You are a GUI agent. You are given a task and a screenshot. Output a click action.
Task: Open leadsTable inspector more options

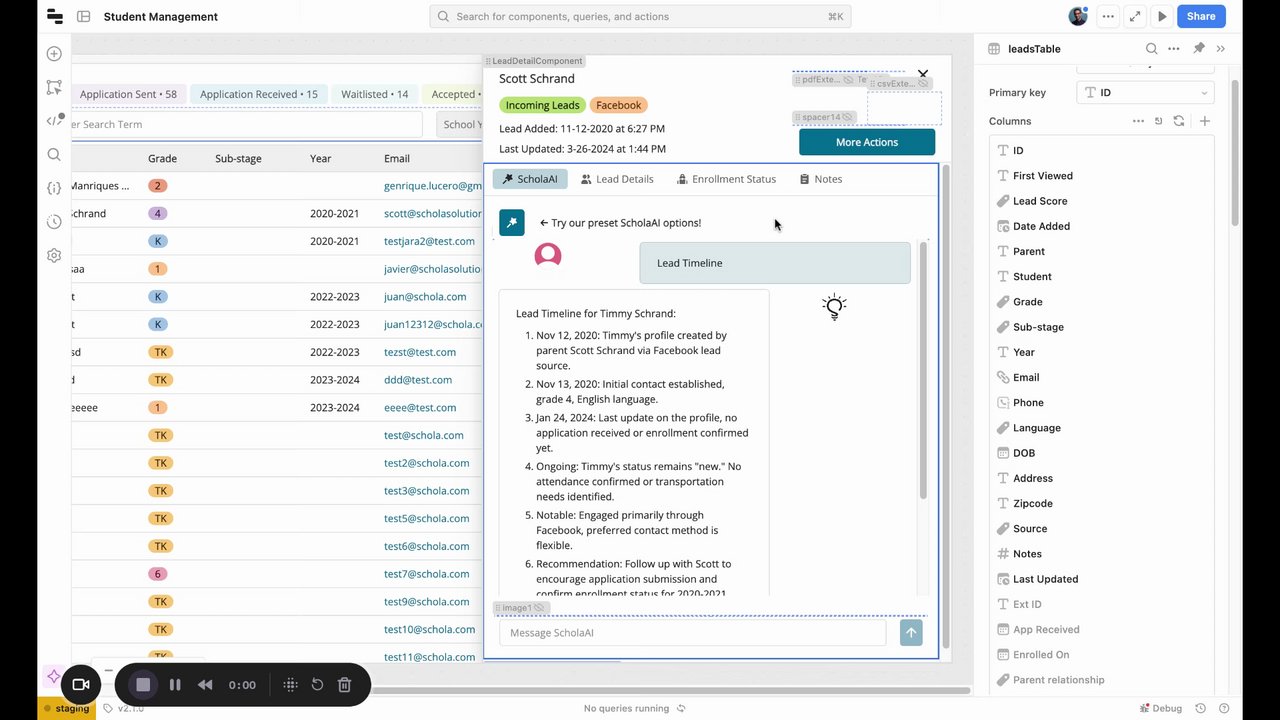[1174, 49]
